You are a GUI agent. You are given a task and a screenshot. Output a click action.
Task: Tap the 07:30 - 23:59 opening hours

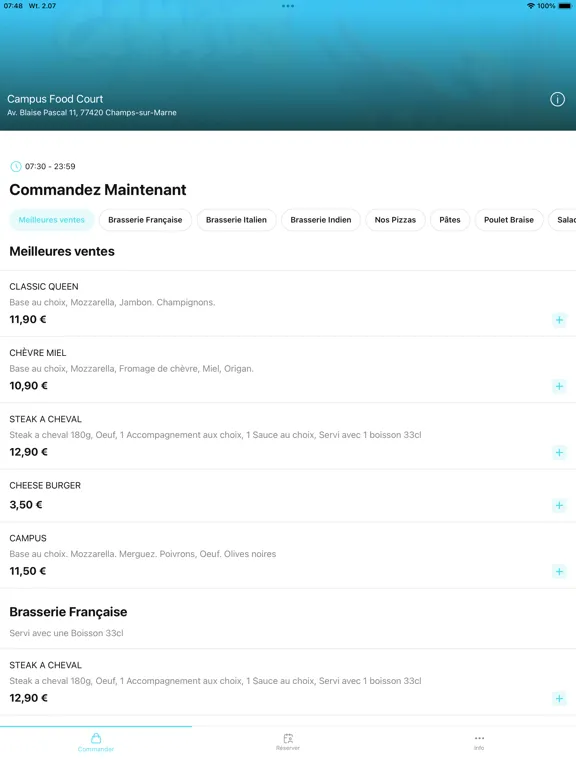(x=50, y=167)
